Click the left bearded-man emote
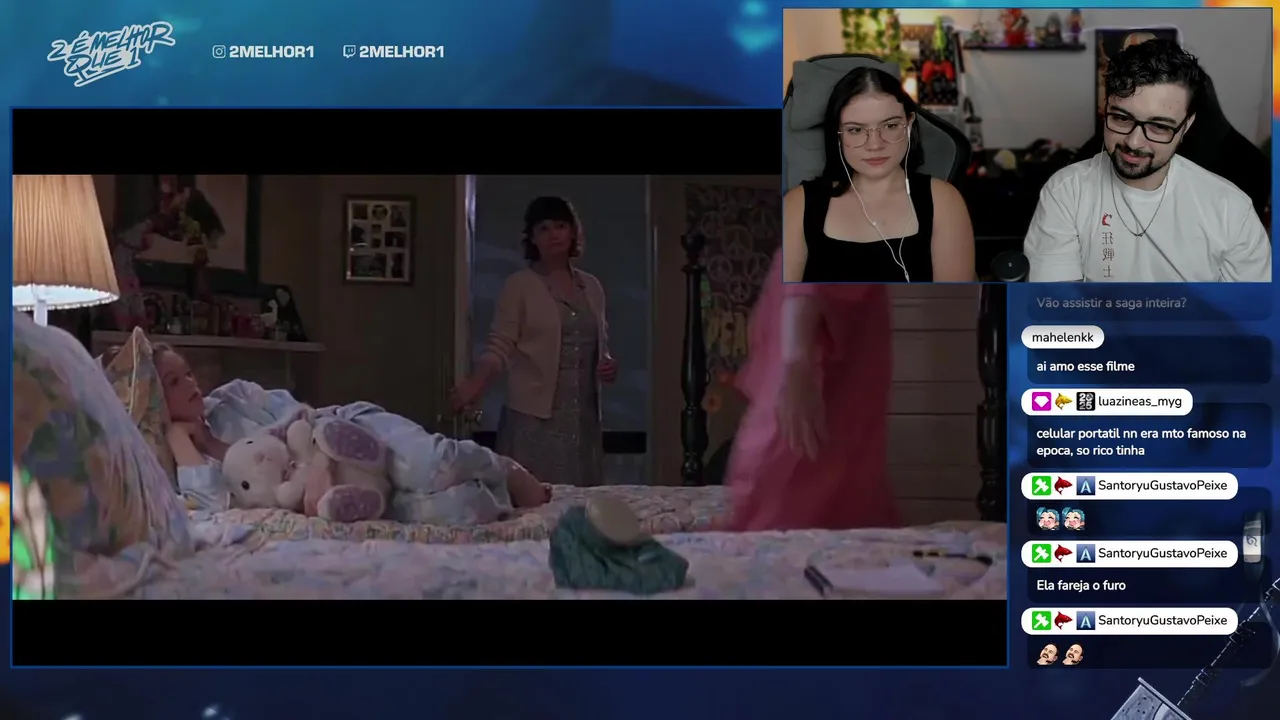The height and width of the screenshot is (720, 1280). 1048,655
